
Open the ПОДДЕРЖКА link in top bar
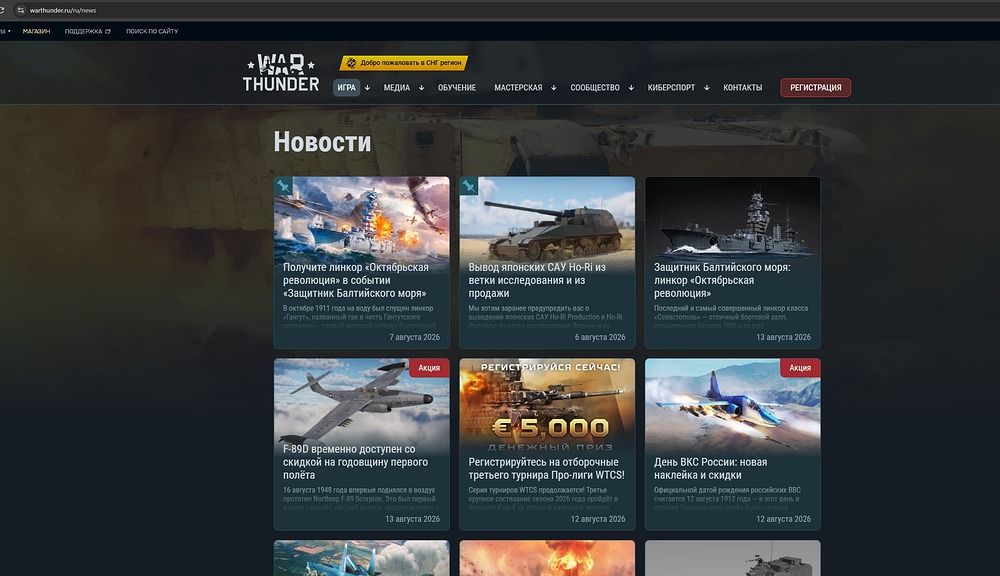pos(84,31)
